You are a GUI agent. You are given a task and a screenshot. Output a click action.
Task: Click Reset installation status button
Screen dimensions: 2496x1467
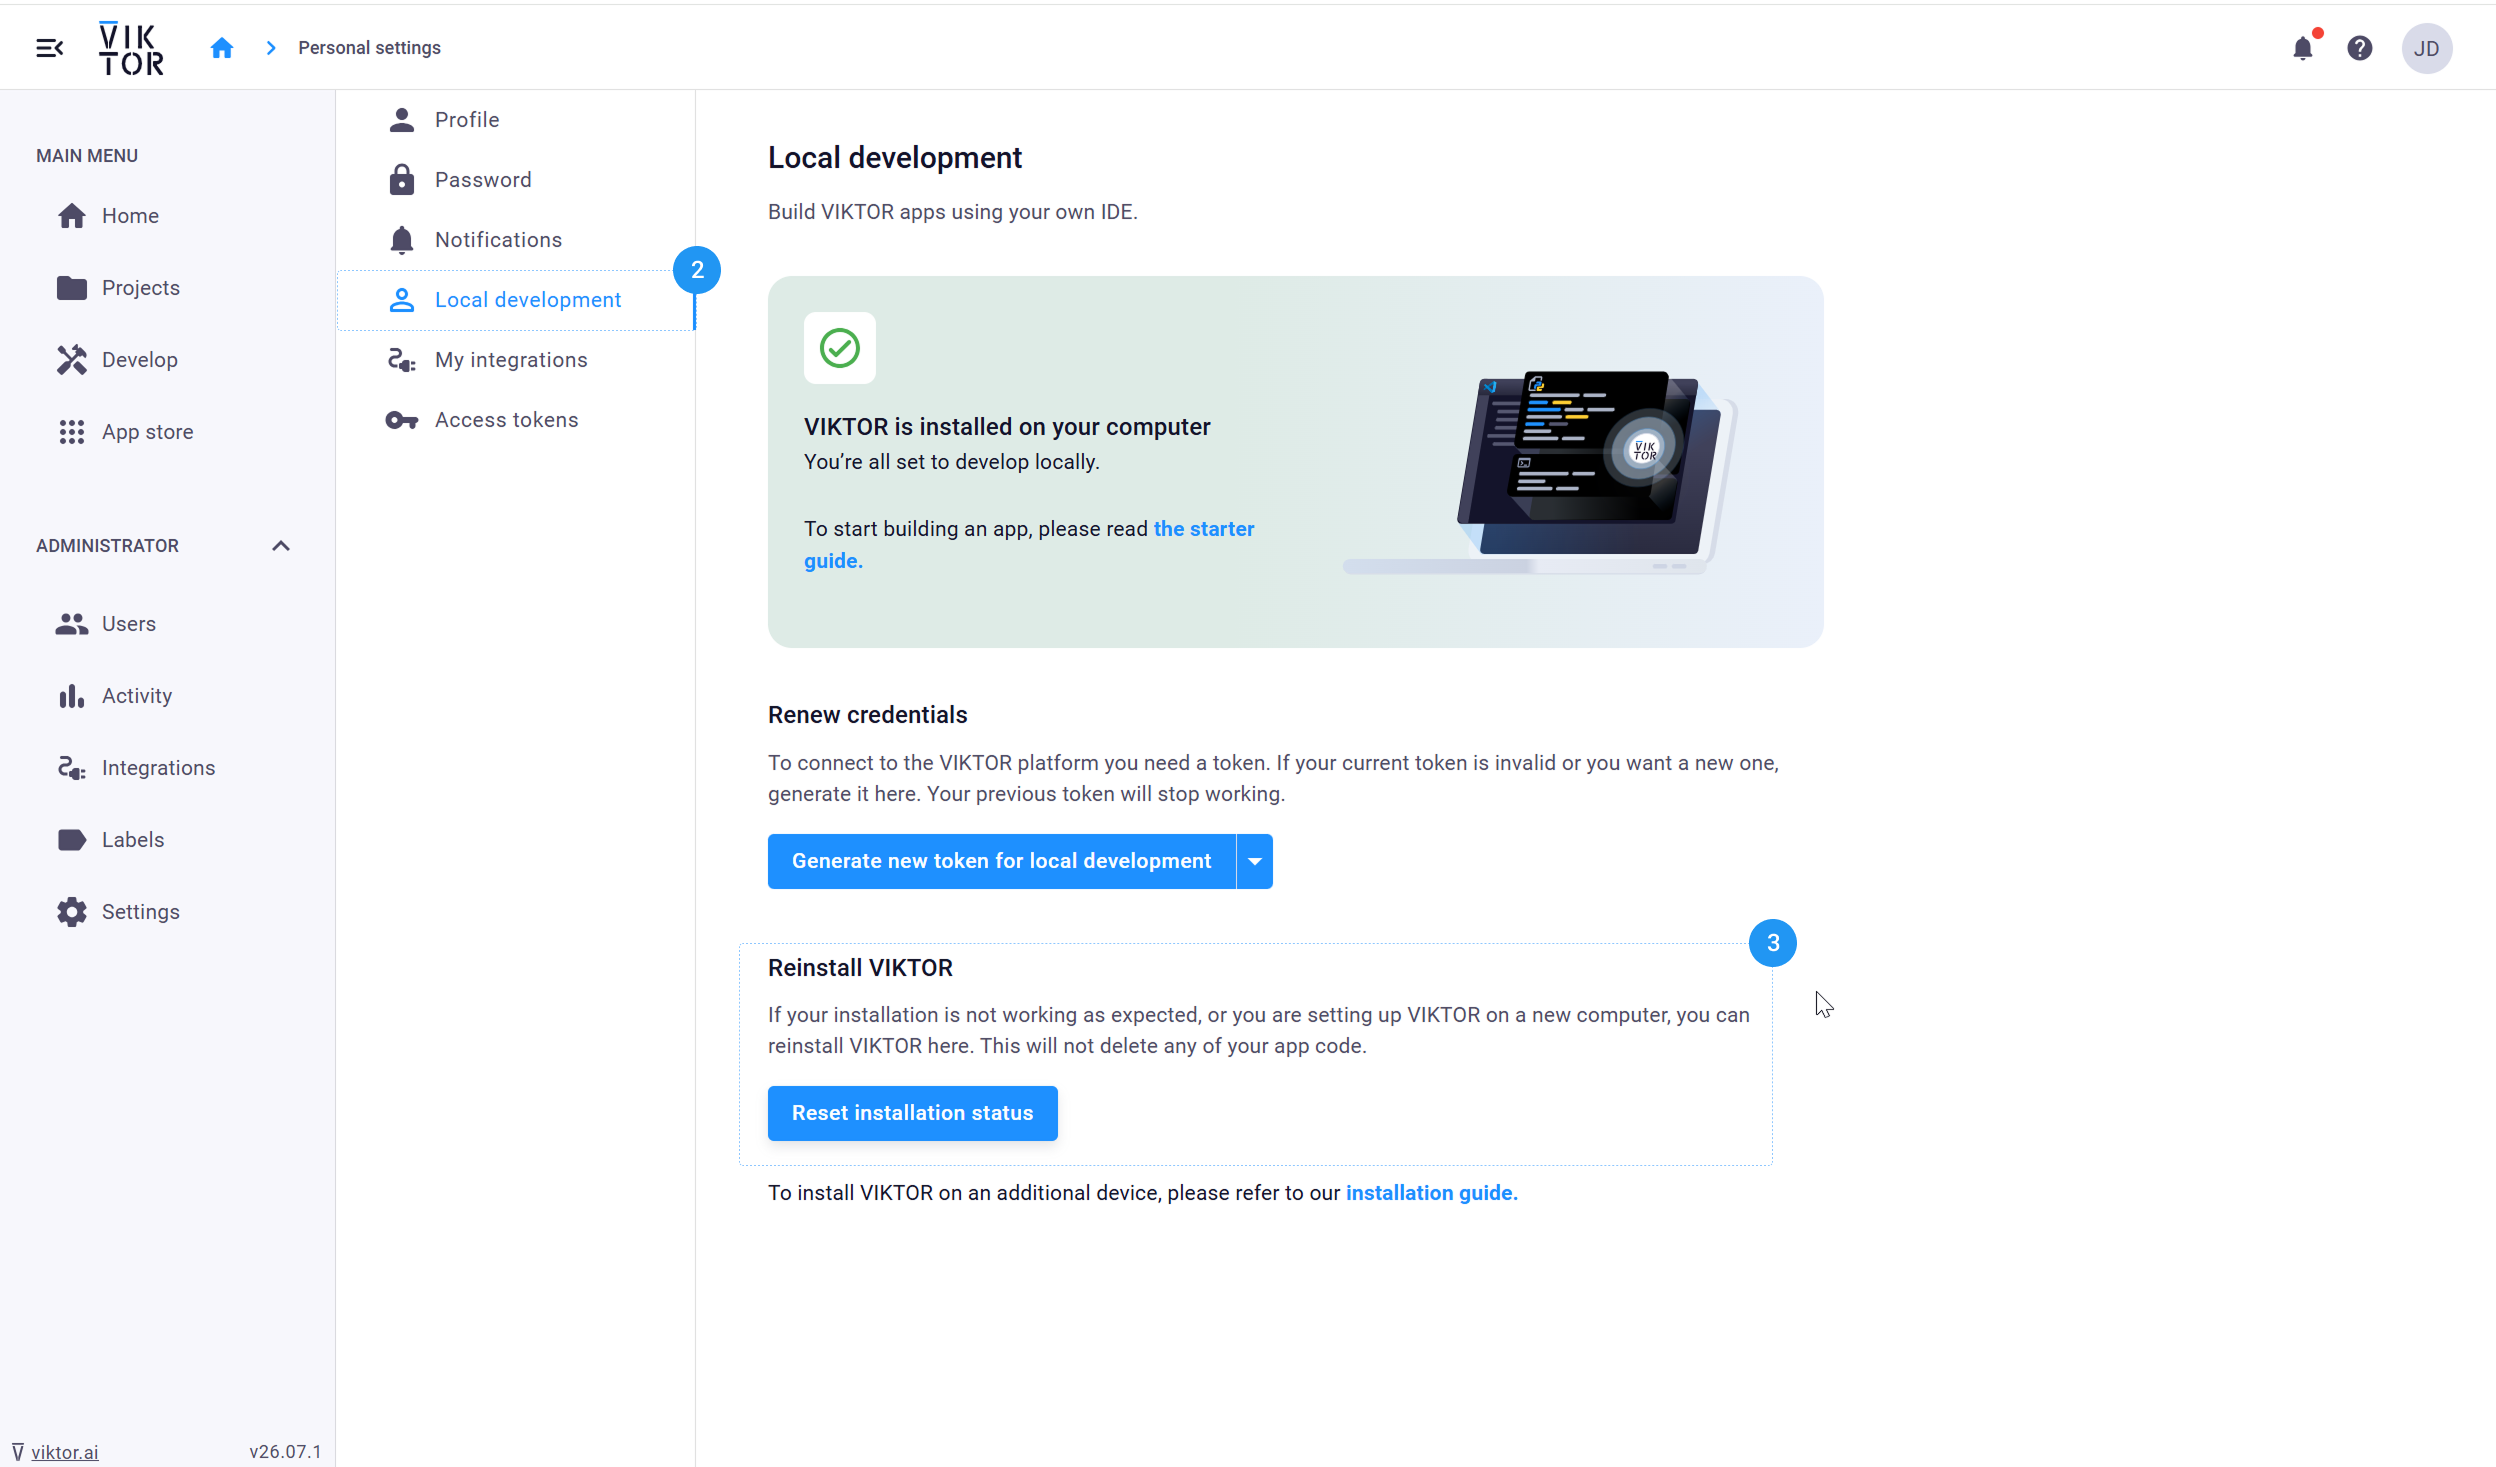[x=912, y=1113]
